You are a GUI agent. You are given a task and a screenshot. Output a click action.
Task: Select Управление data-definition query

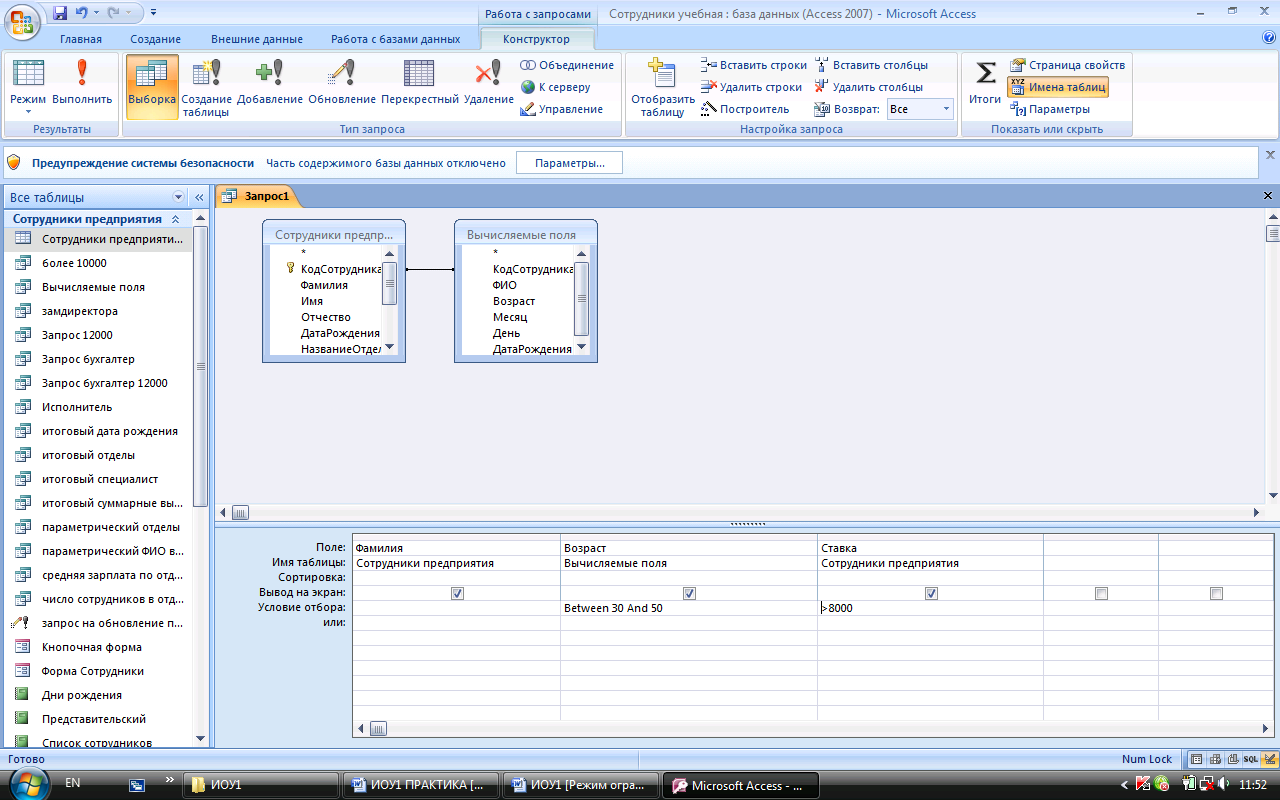point(561,109)
